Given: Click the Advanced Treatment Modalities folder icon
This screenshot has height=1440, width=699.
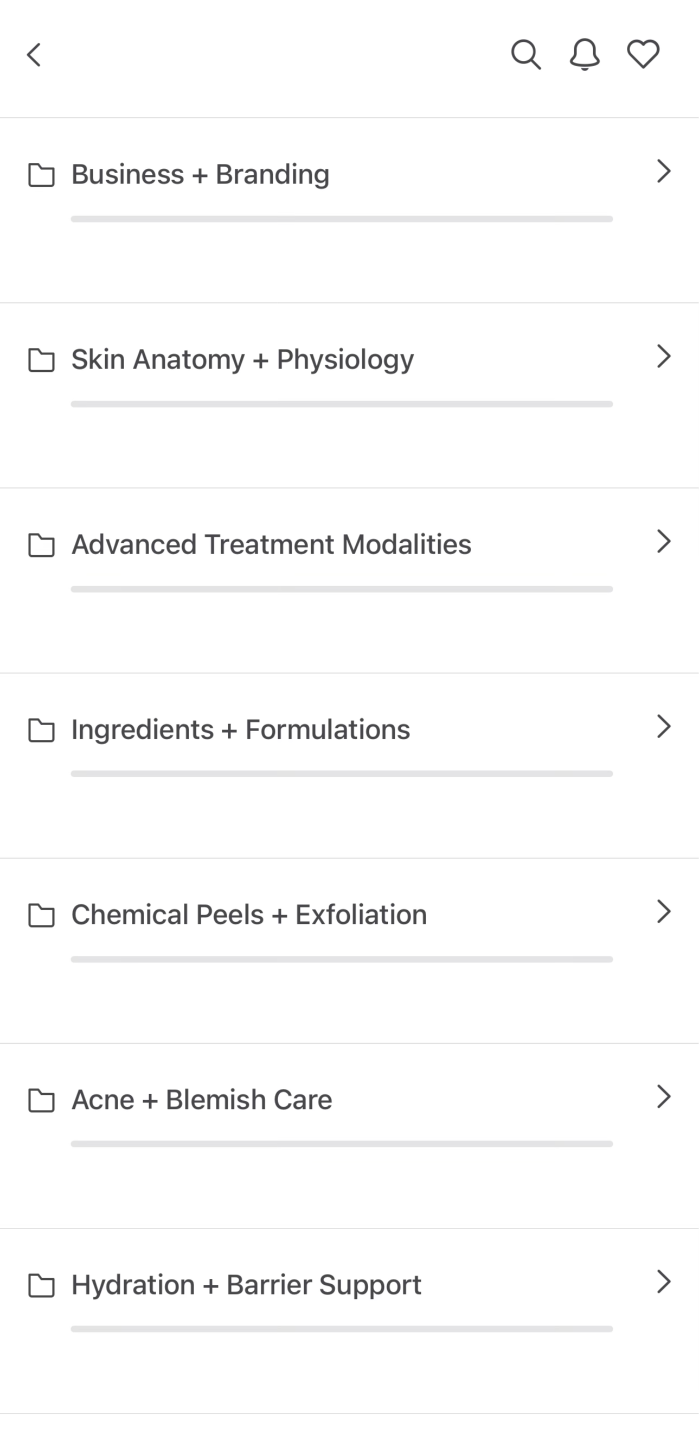Looking at the screenshot, I should point(41,545).
